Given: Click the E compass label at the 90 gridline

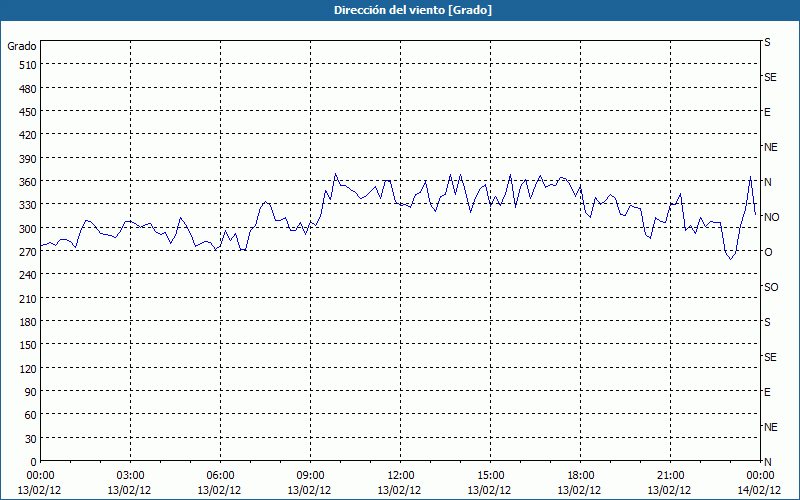Looking at the screenshot, I should (x=767, y=392).
